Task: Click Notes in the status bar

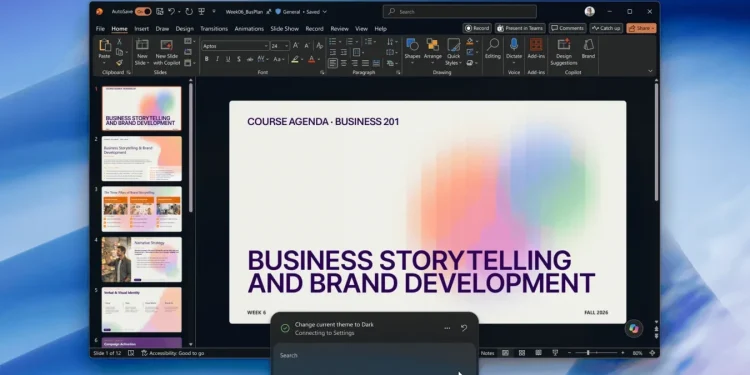Action: [487, 353]
